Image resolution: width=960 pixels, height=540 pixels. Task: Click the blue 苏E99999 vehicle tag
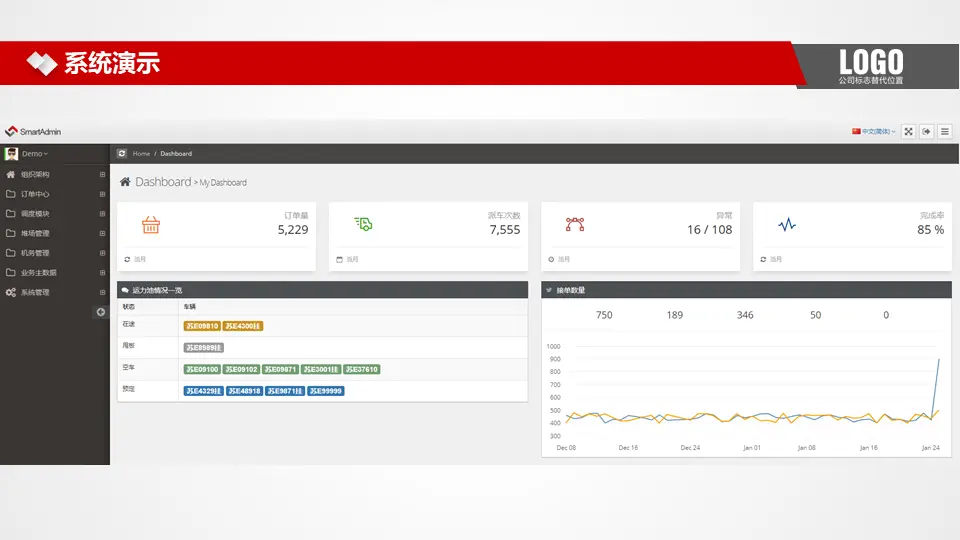[326, 391]
